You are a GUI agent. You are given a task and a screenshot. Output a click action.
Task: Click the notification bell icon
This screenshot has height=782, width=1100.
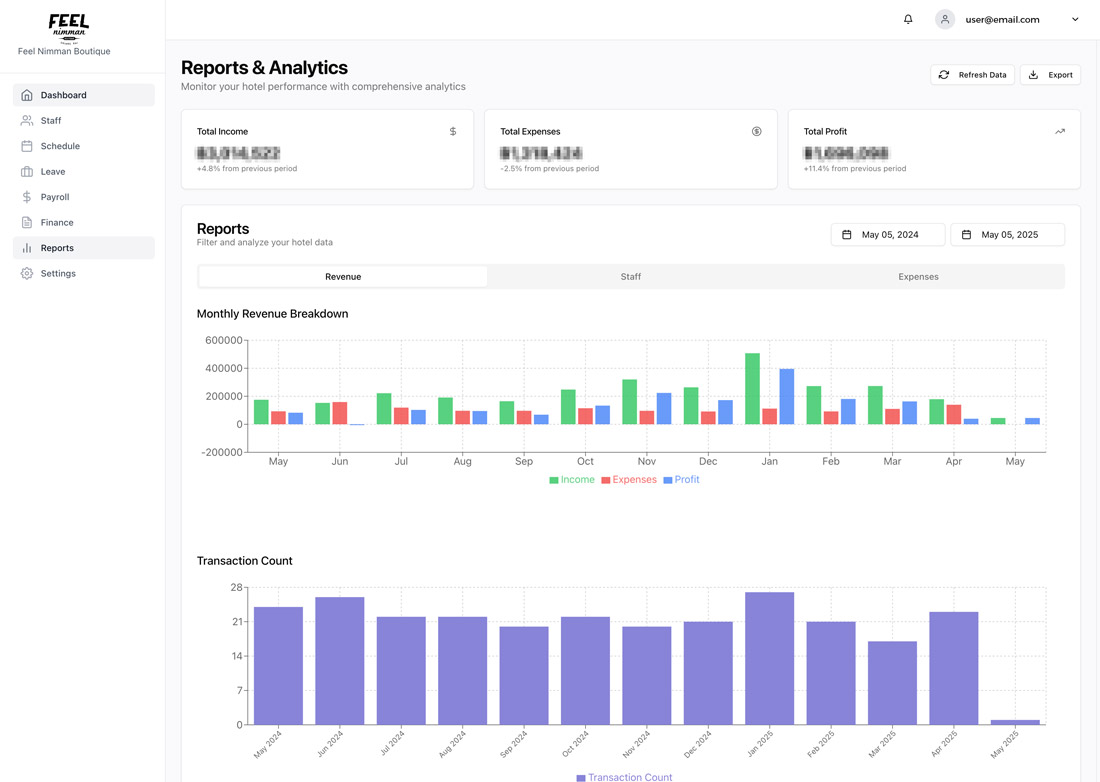coord(908,18)
